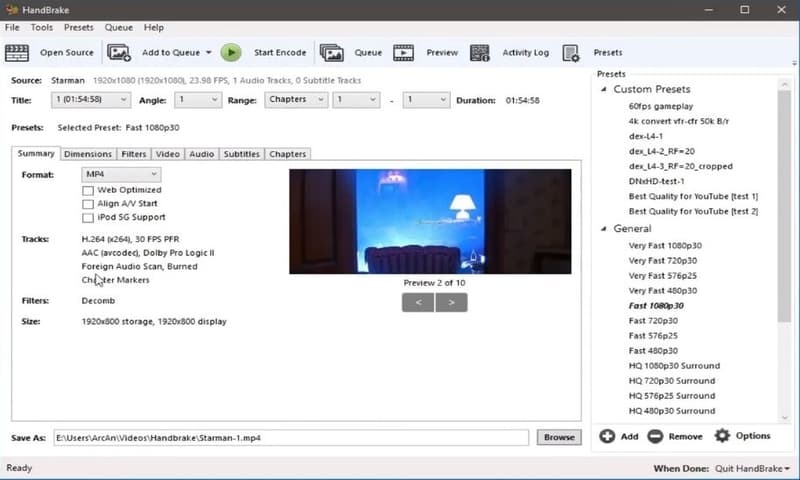Click the plus icon for Add preset
The height and width of the screenshot is (480, 800).
(607, 436)
